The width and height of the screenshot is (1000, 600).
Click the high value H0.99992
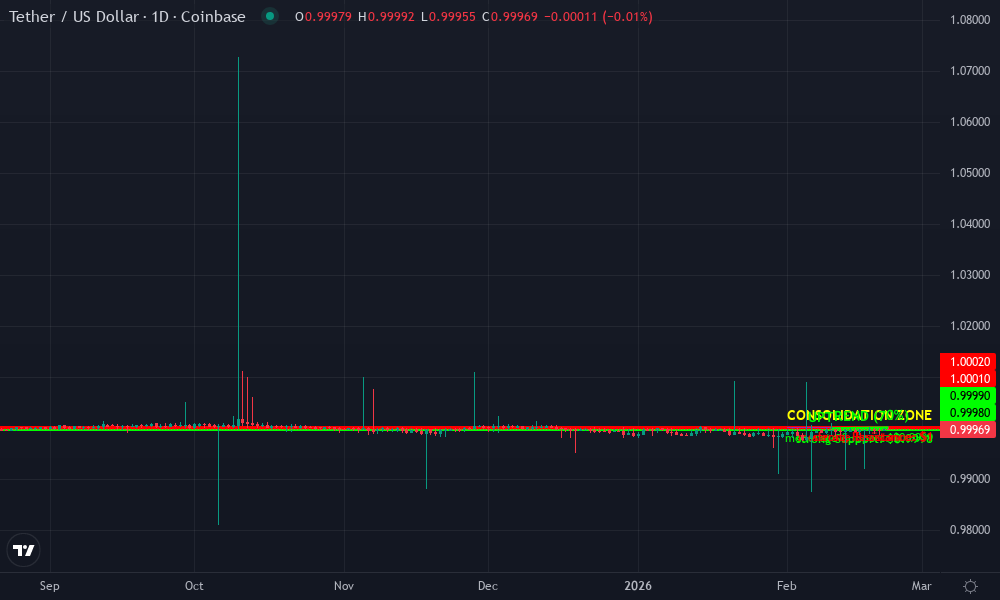384,16
